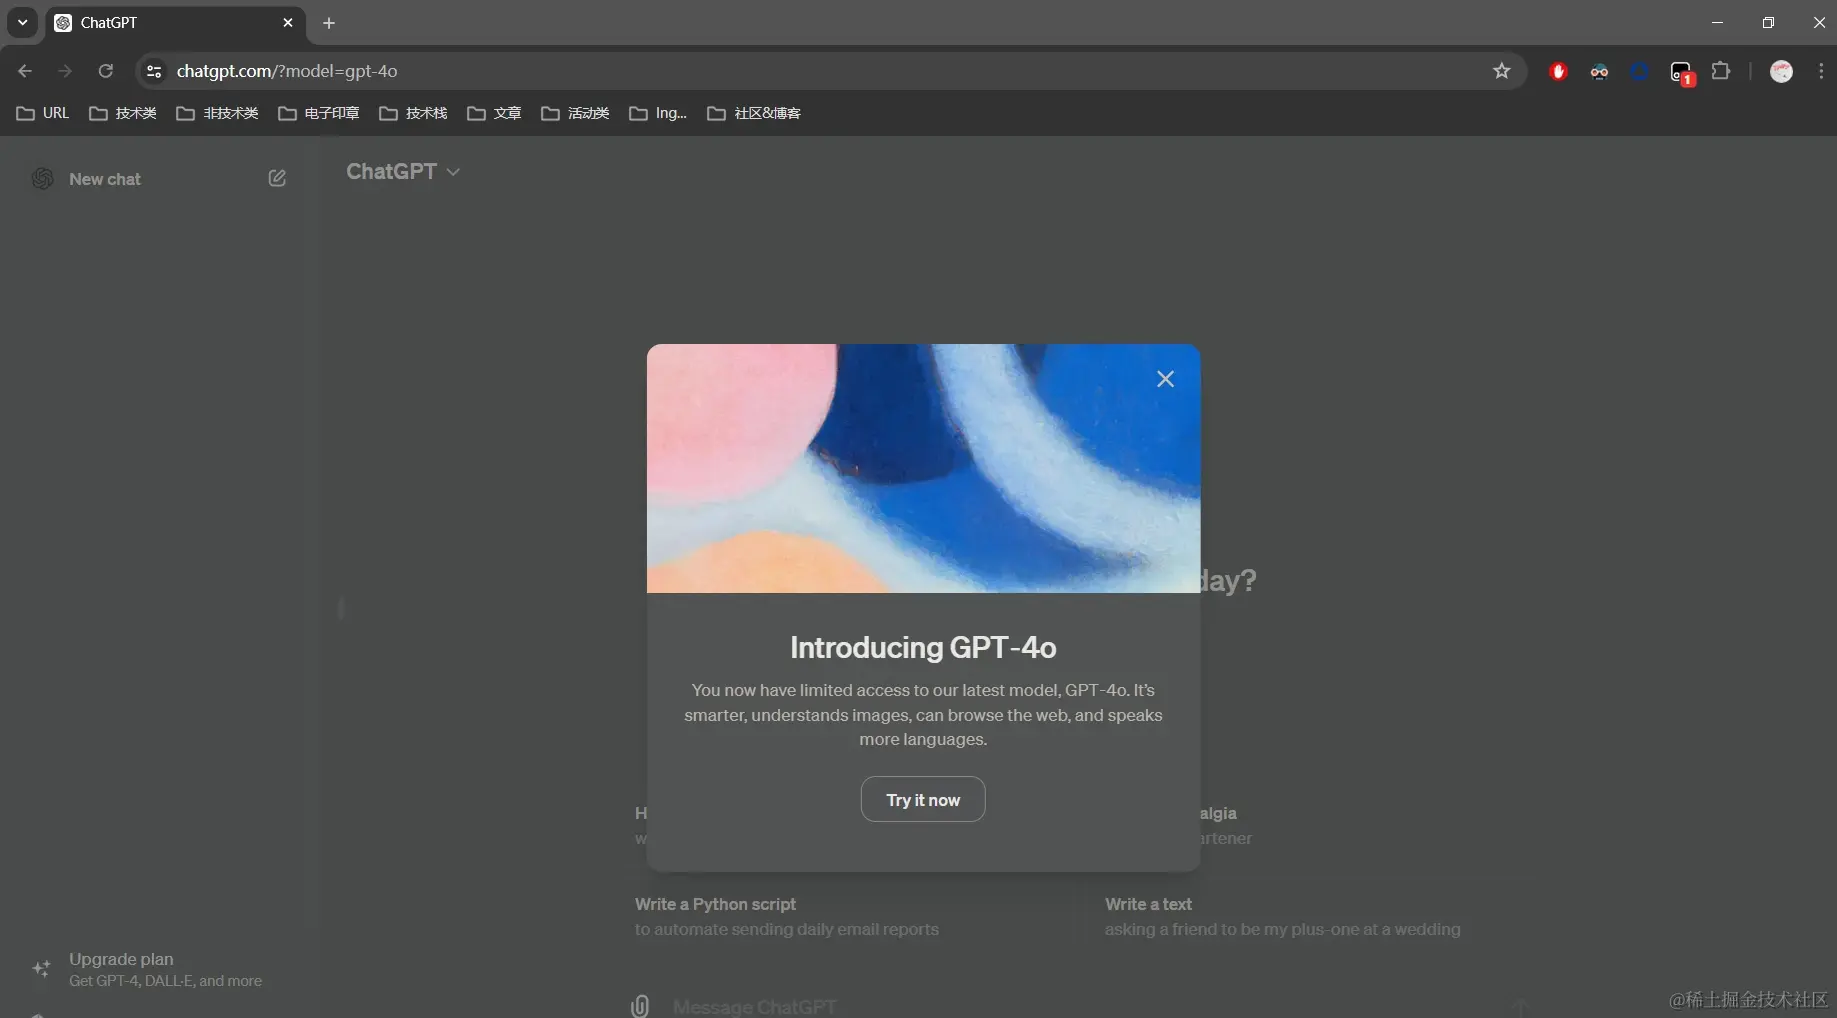Click the browser back arrow
Image resolution: width=1837 pixels, height=1018 pixels.
[25, 71]
